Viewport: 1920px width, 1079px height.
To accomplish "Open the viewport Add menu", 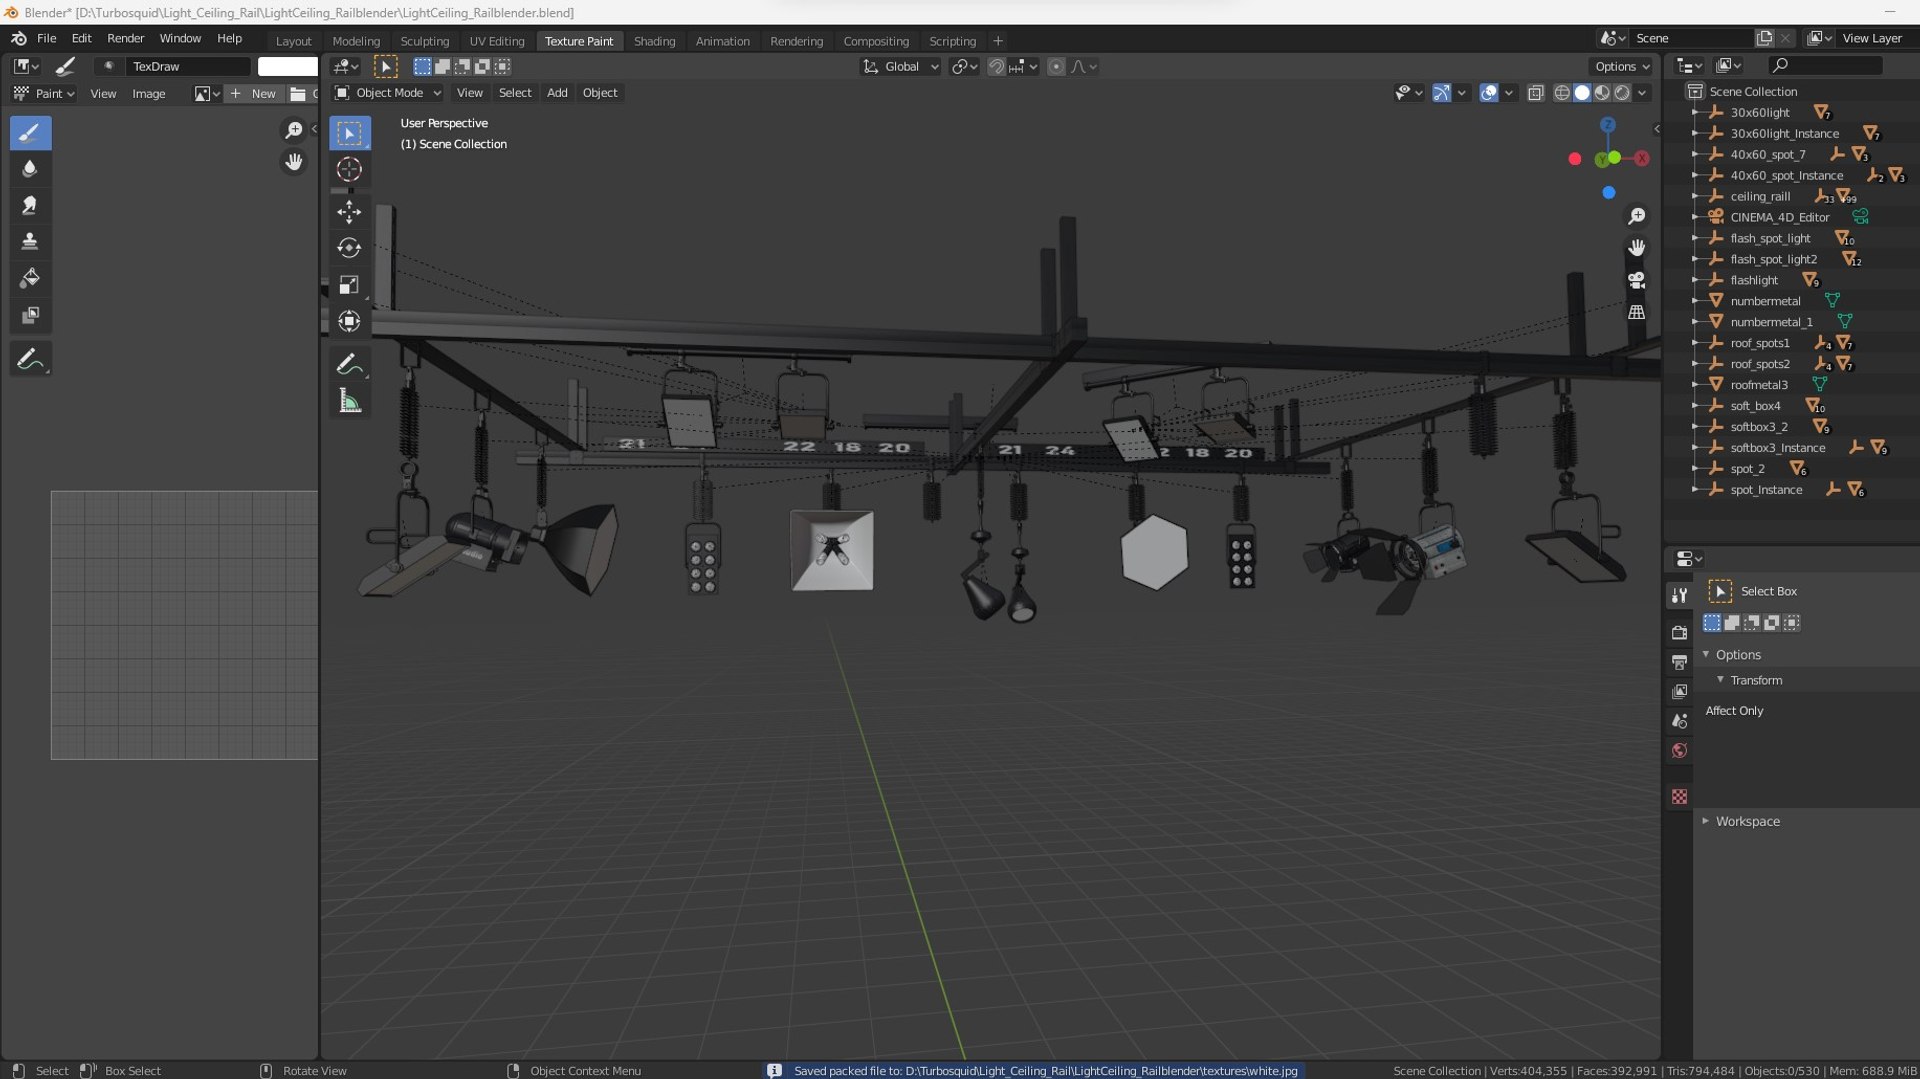I will tap(557, 93).
